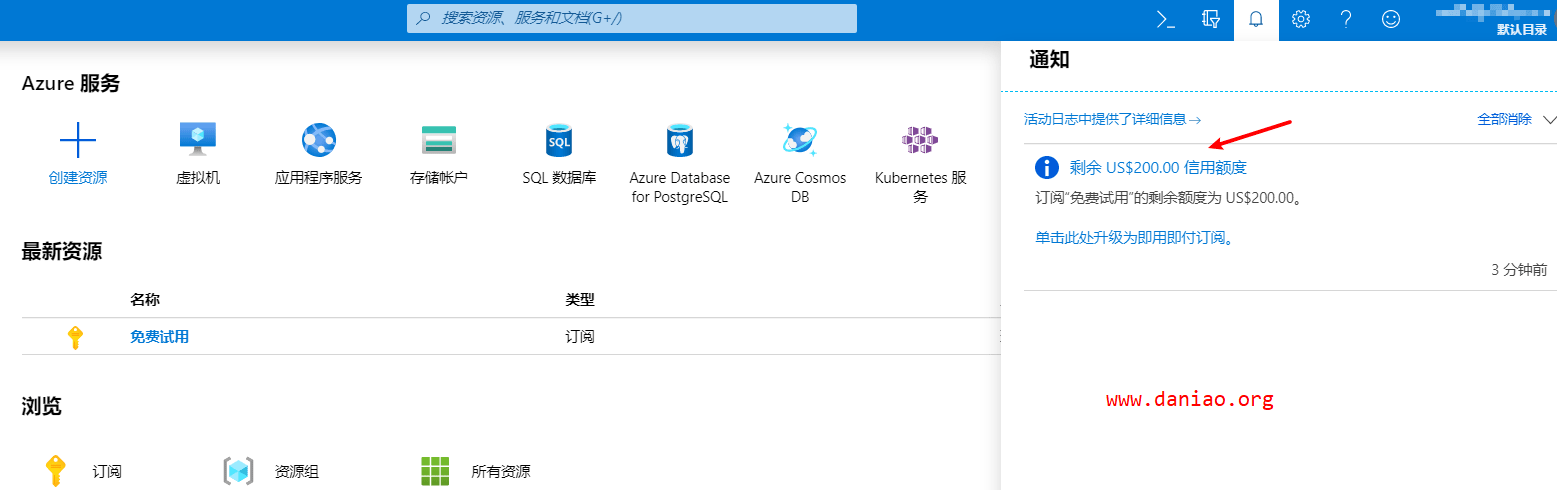Open the Kubernetes service icon
Viewport: 1557px width, 490px height.
(920, 141)
